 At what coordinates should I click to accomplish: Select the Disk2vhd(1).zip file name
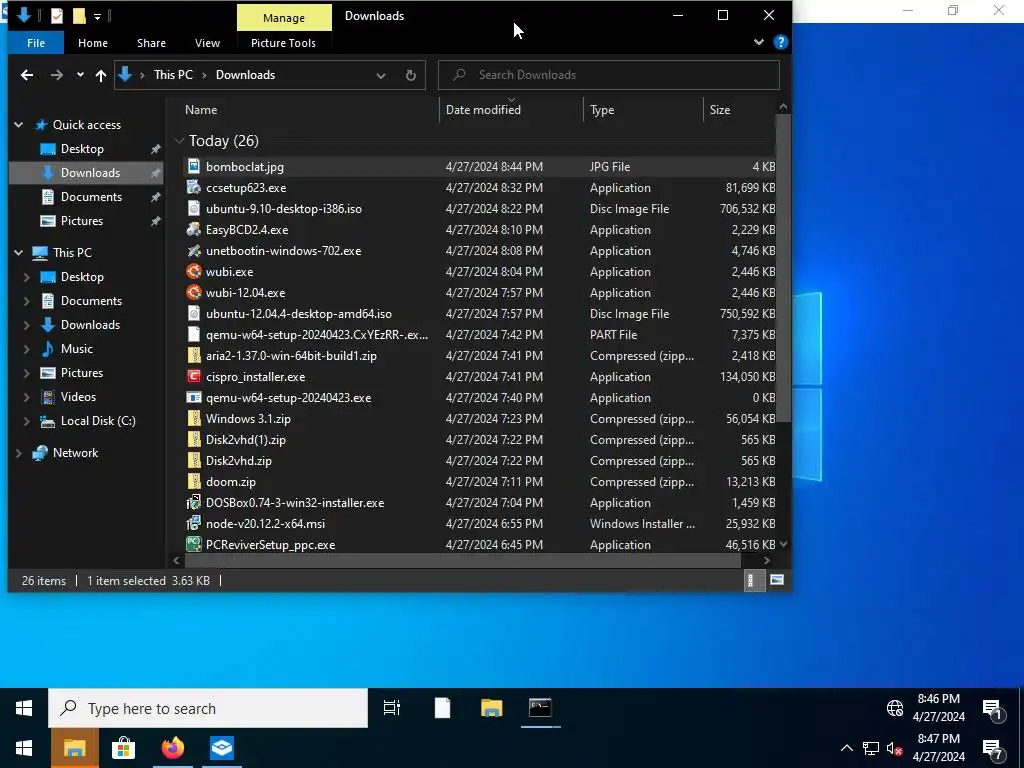246,440
